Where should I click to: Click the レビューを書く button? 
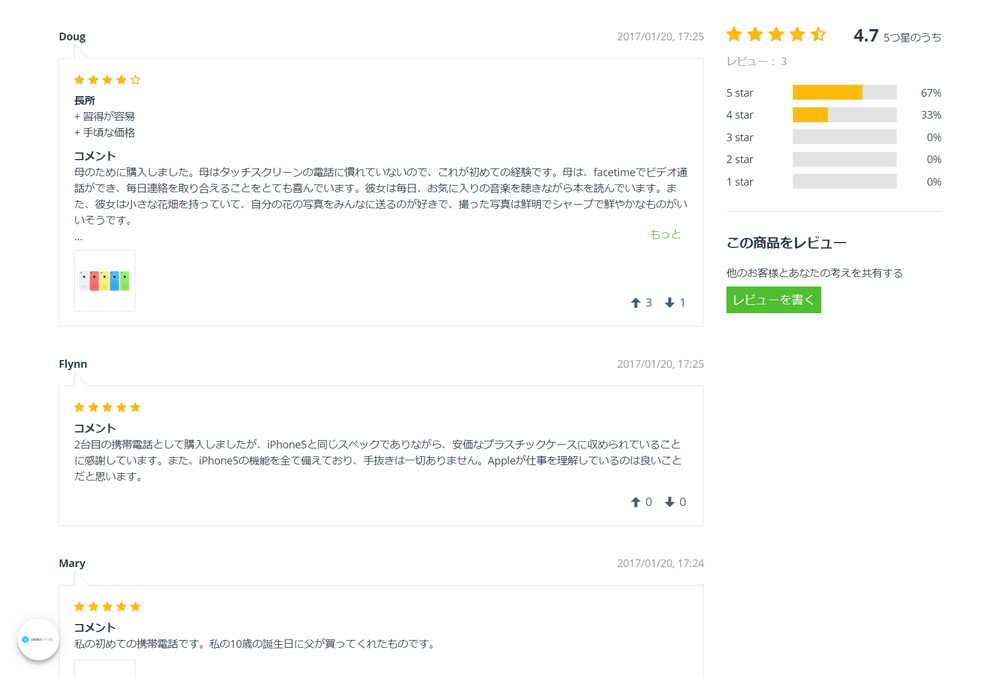click(774, 300)
